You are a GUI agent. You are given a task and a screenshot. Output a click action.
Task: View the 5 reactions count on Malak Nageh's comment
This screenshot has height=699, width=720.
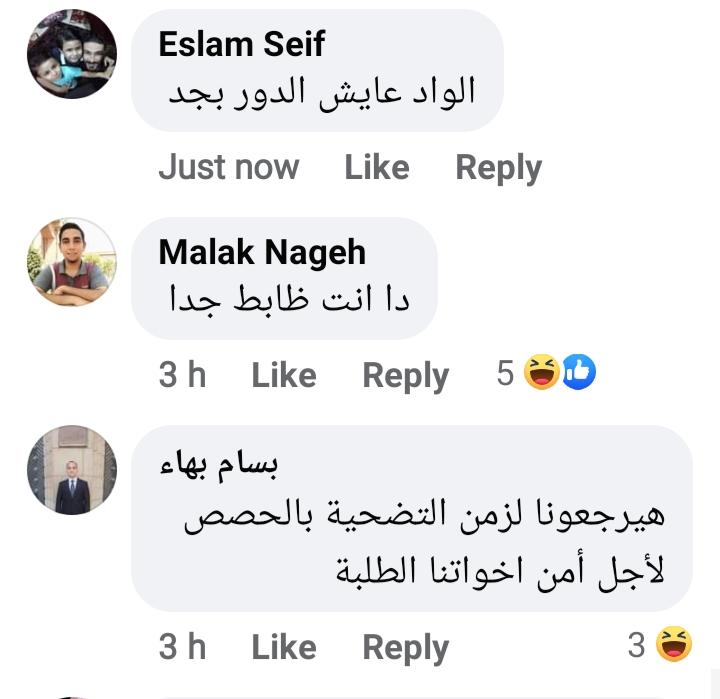tap(505, 374)
